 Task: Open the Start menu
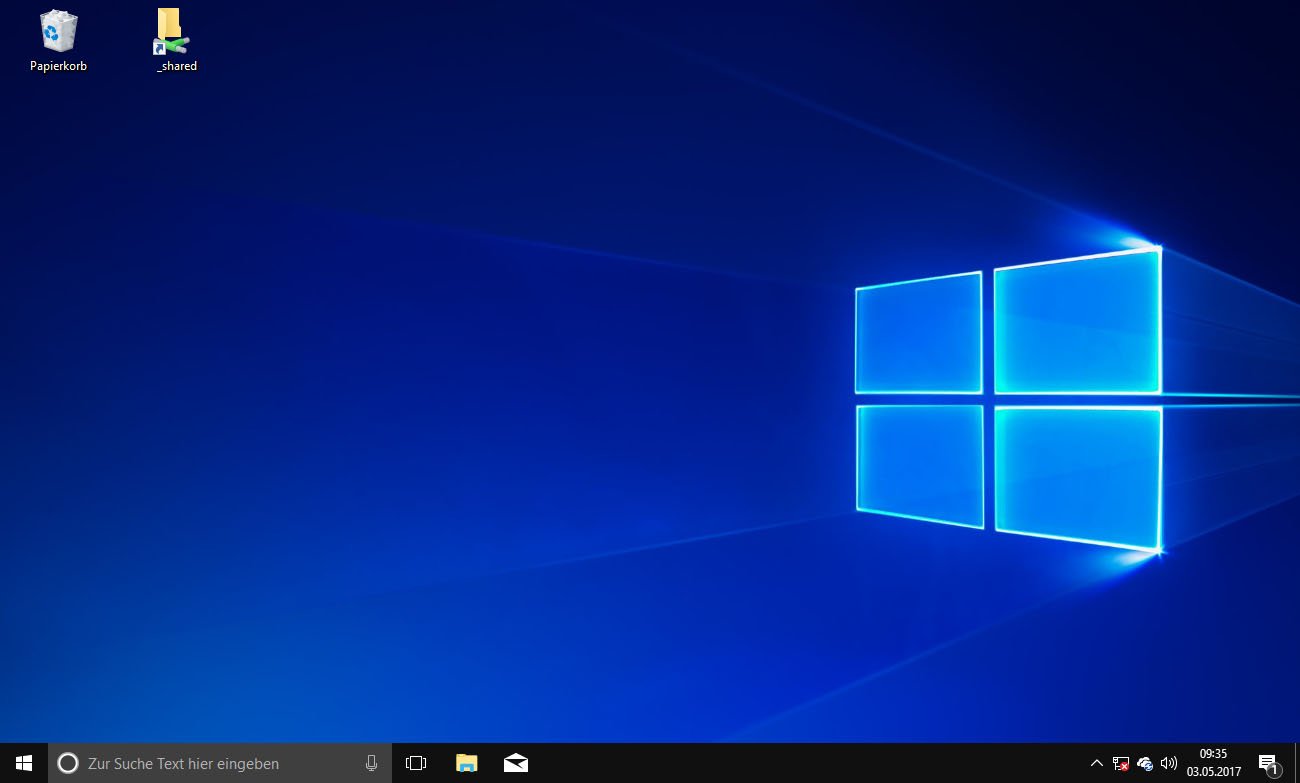[23, 763]
